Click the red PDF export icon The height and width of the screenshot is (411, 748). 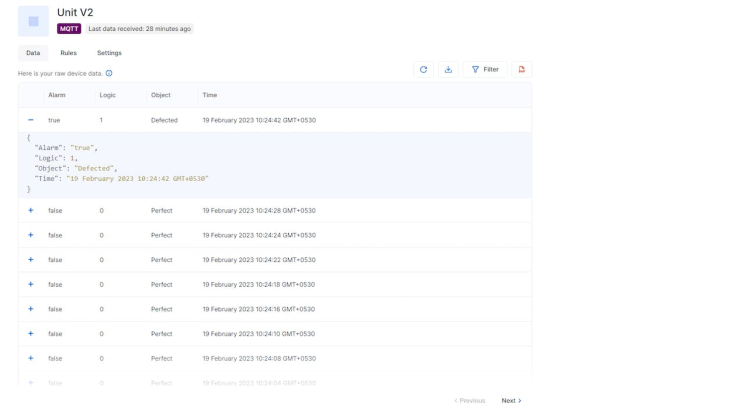(x=521, y=70)
